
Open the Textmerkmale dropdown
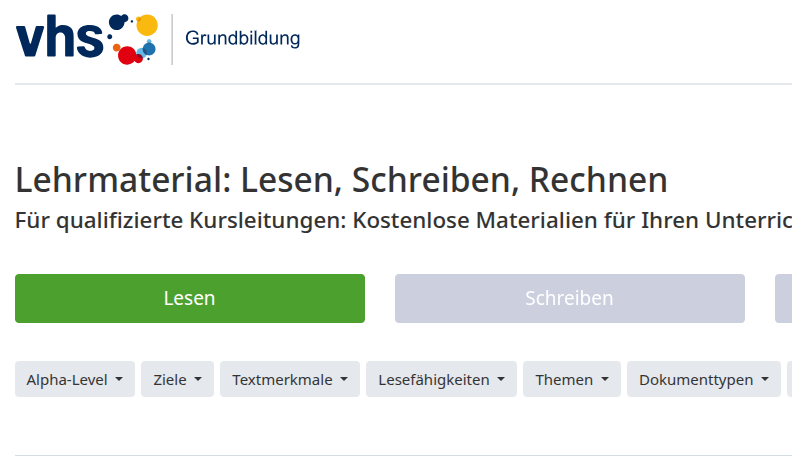coord(290,380)
